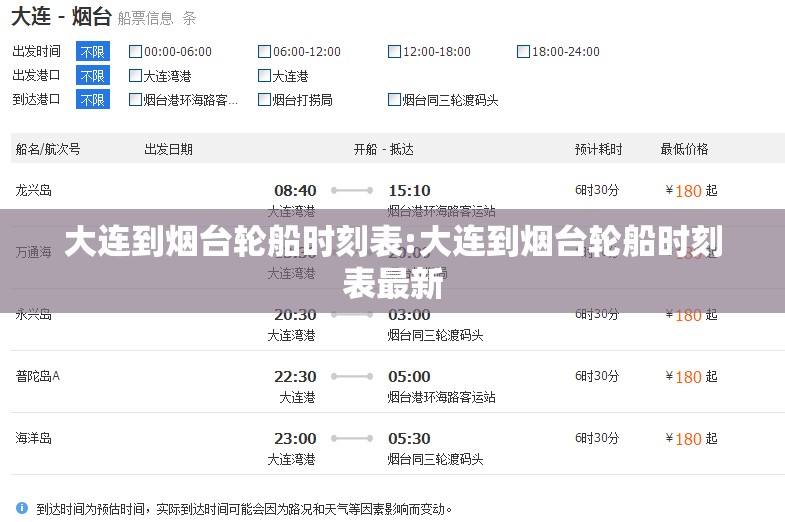Tick the 12:00-18:00 departure time checkbox

(x=394, y=52)
